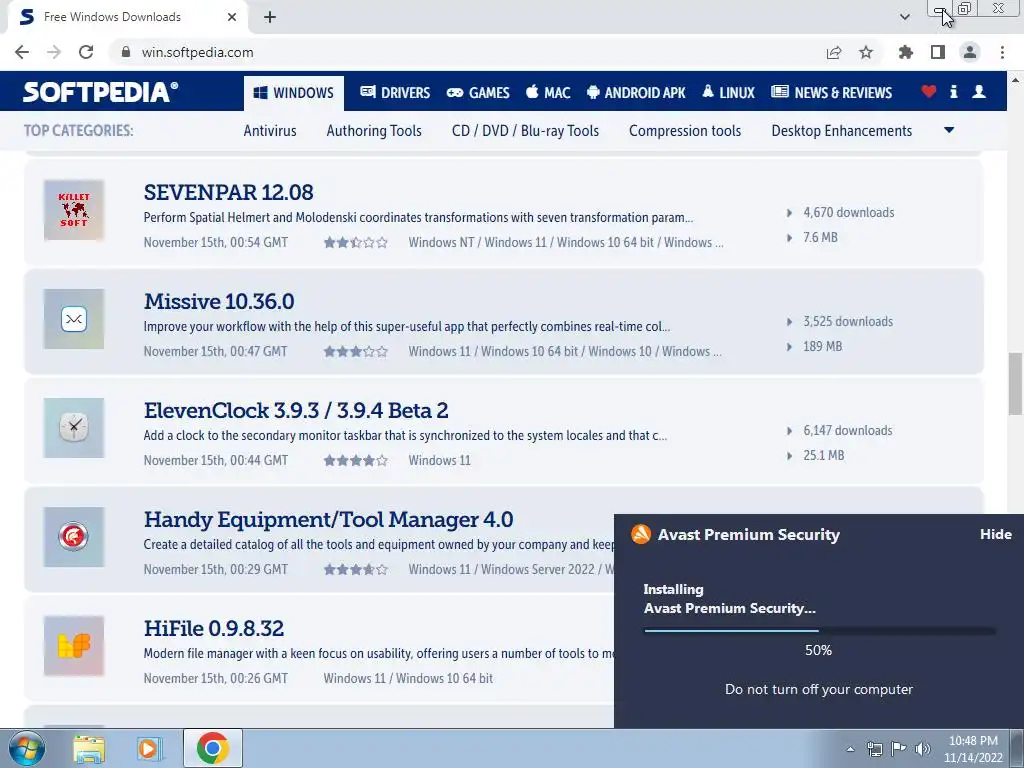View site information lock icon

point(126,52)
